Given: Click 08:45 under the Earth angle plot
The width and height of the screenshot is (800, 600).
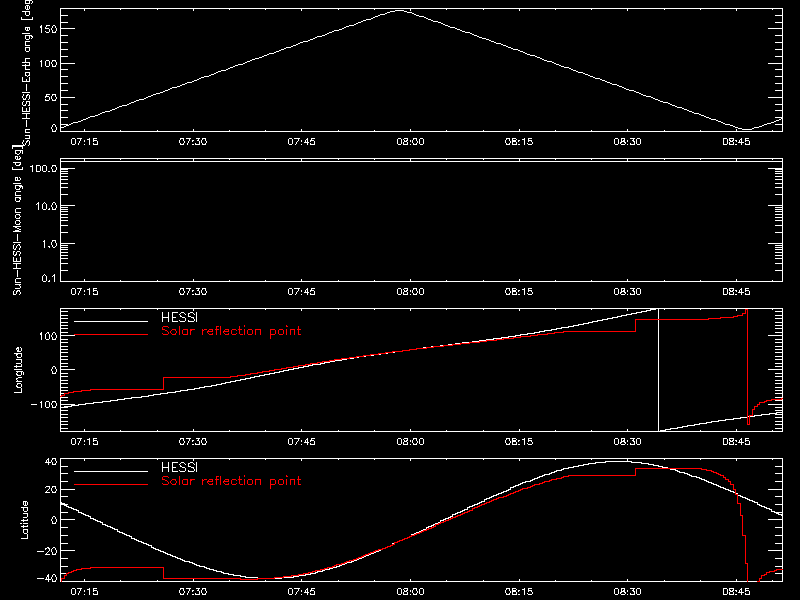Looking at the screenshot, I should 736,142.
